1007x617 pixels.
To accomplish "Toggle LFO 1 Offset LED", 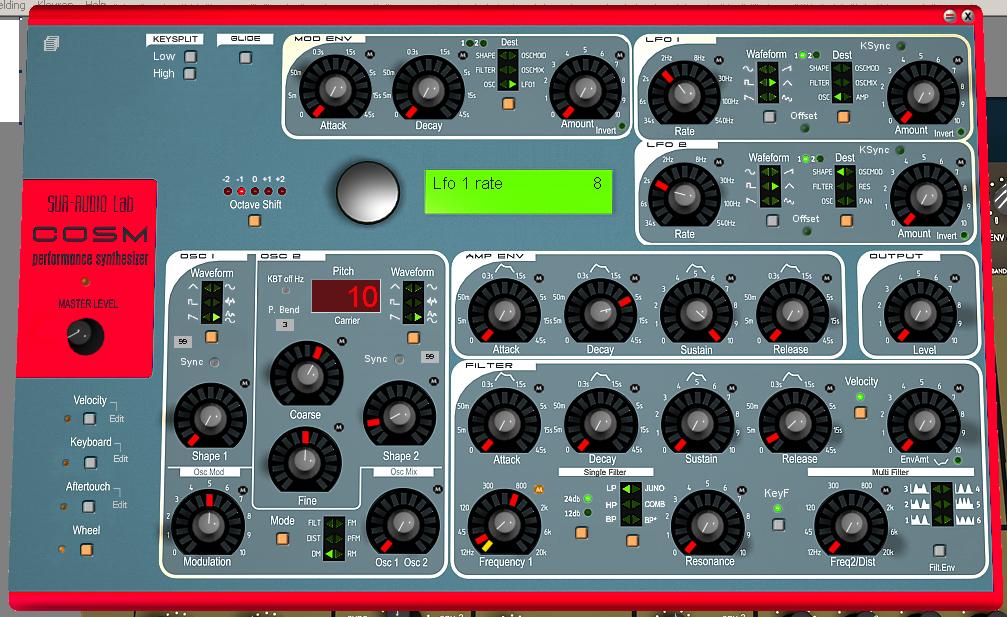I will coord(805,128).
